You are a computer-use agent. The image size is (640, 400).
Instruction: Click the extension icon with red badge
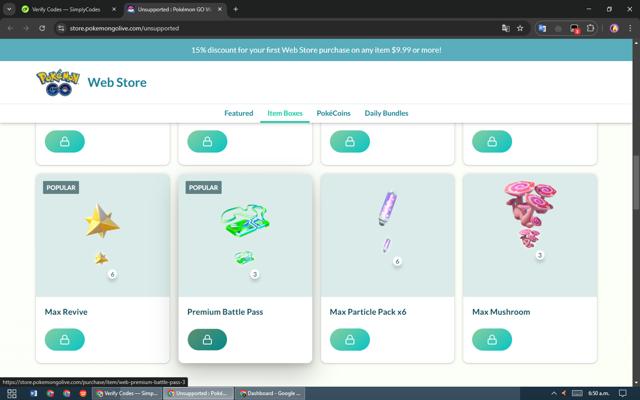click(x=575, y=29)
